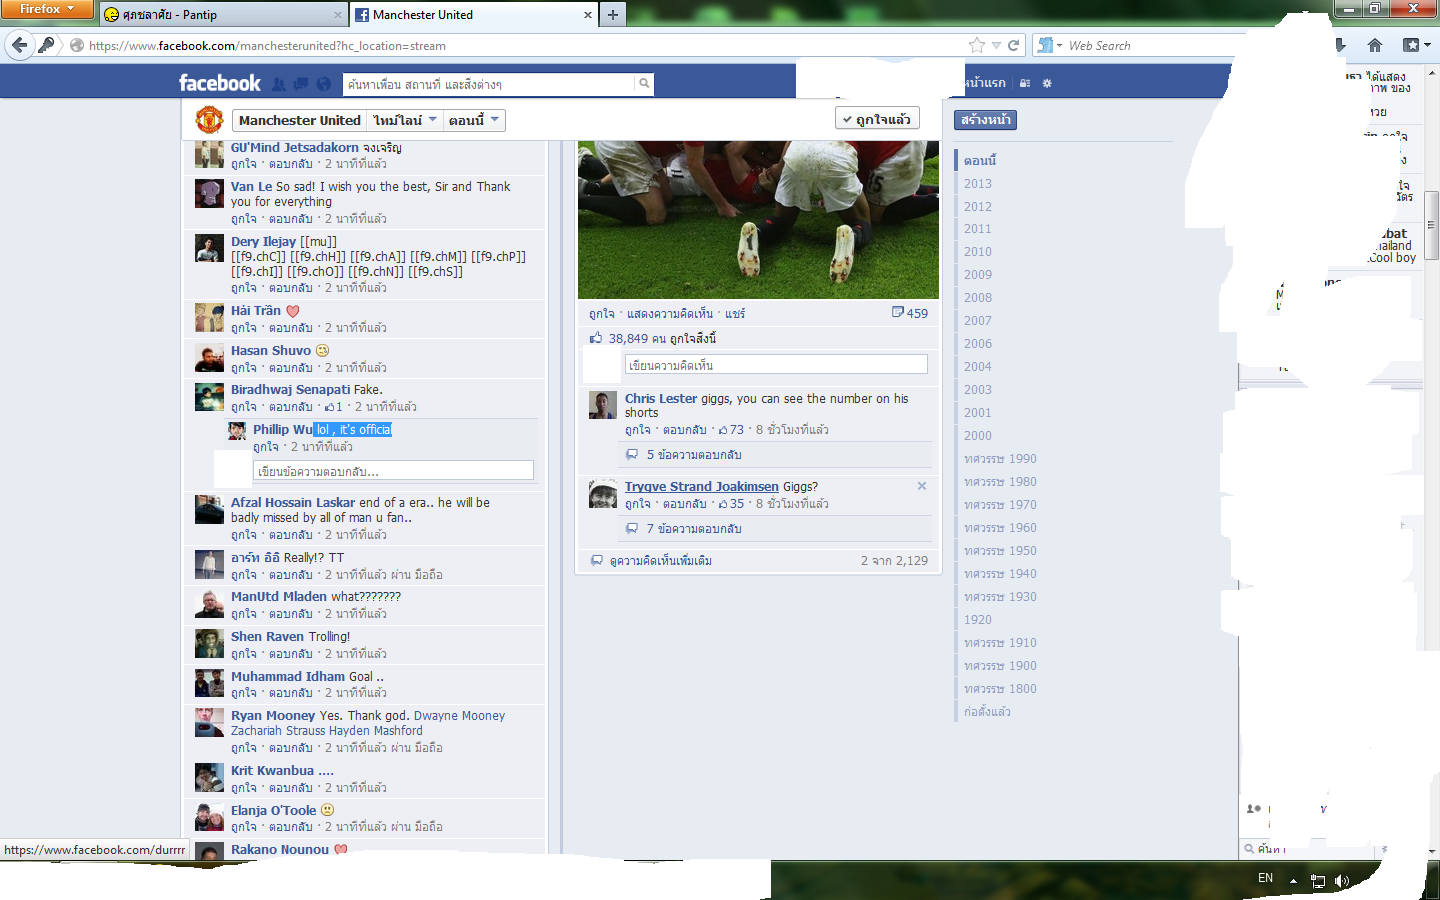1440x900 pixels.
Task: Open the Facebook settings gear icon
Action: pyautogui.click(x=1047, y=83)
